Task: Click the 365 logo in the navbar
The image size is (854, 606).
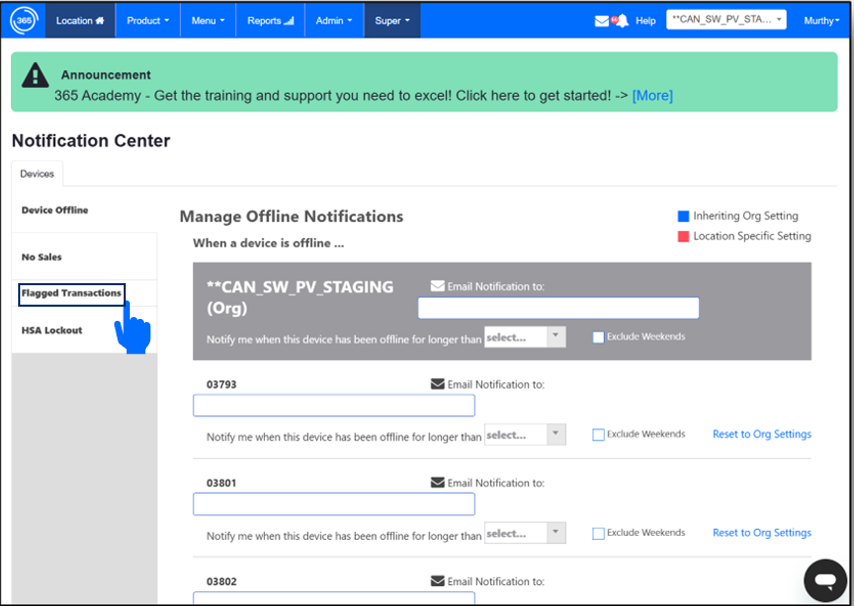Action: coord(25,19)
